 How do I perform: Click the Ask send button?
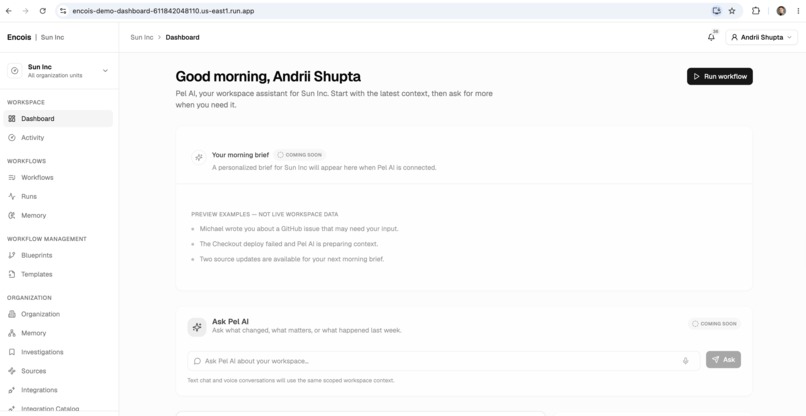pos(723,359)
